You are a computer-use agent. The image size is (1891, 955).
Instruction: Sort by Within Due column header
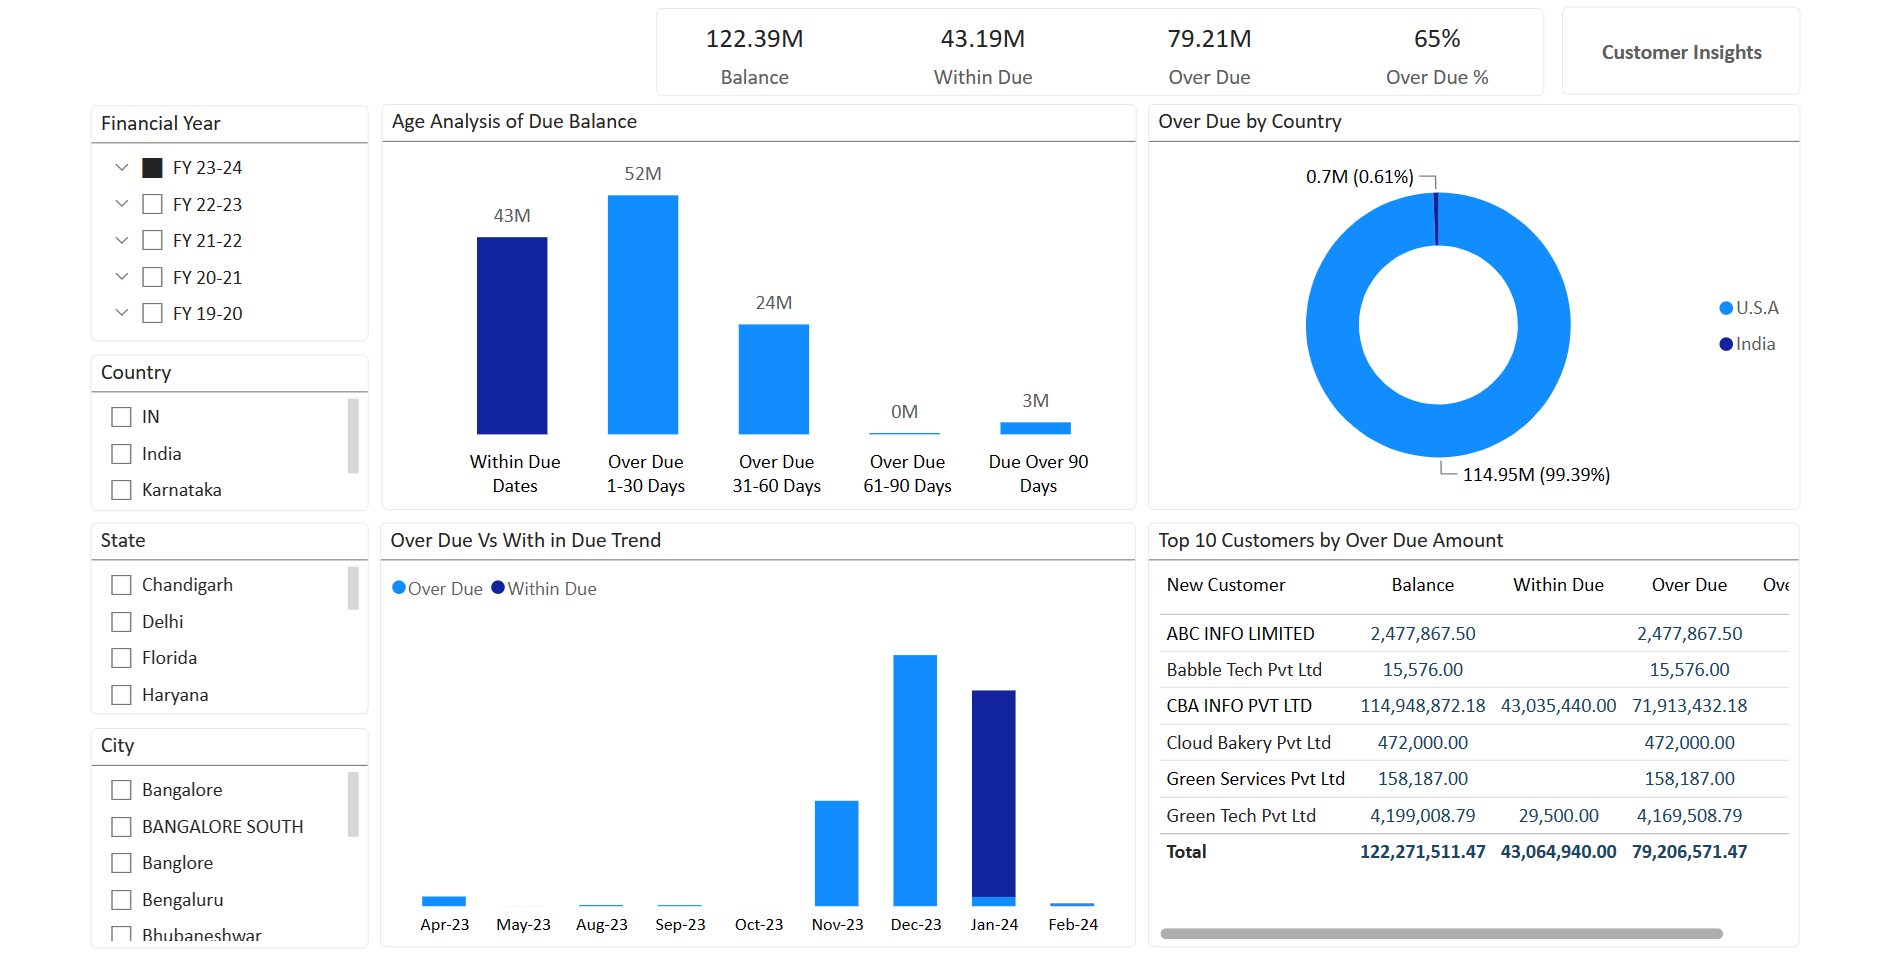(x=1558, y=585)
